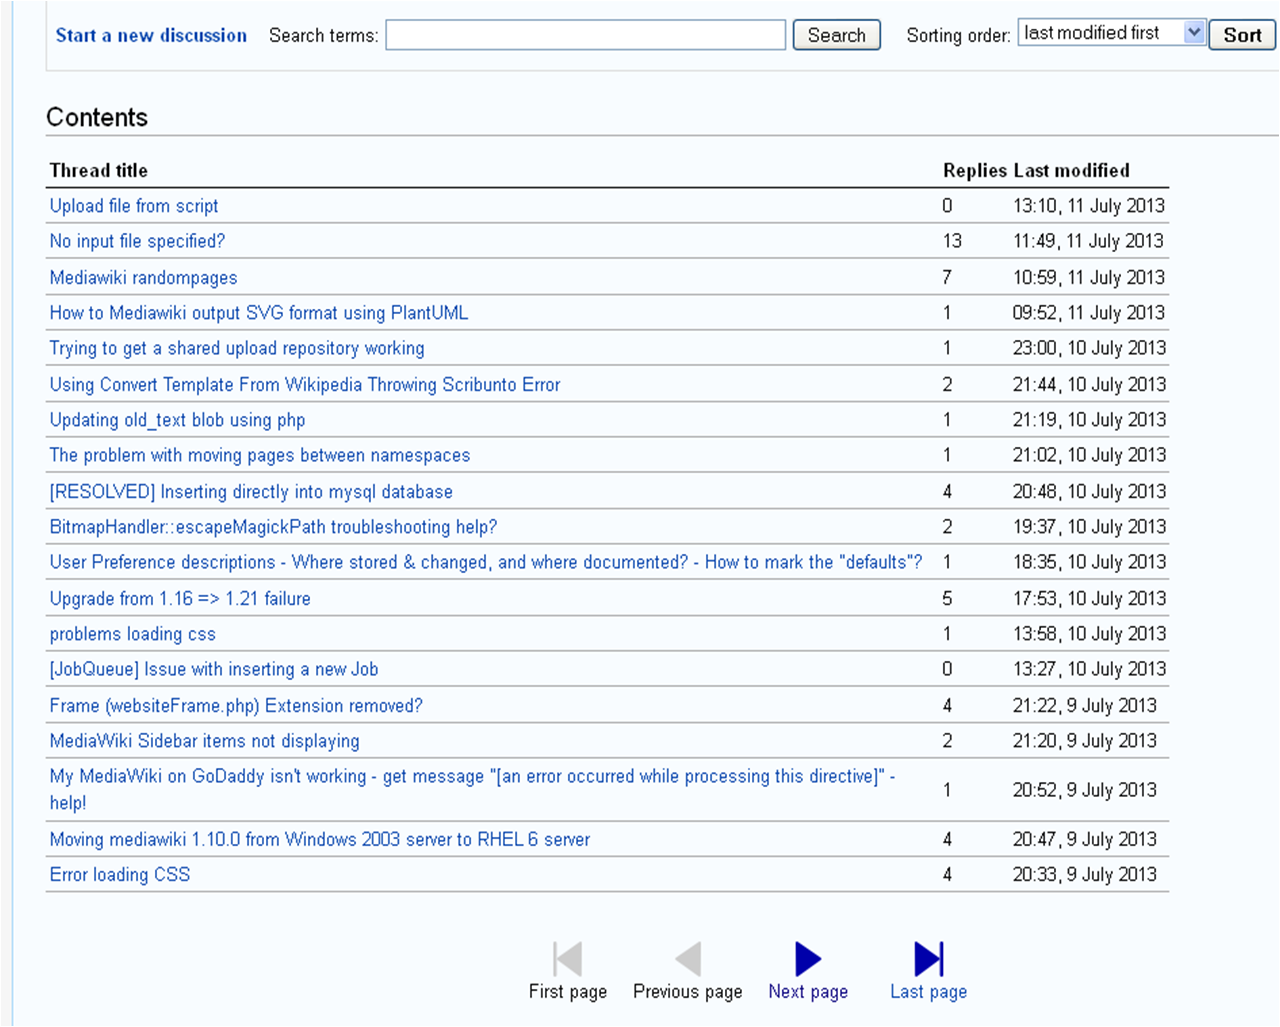Click the Search terms input field

click(x=585, y=35)
